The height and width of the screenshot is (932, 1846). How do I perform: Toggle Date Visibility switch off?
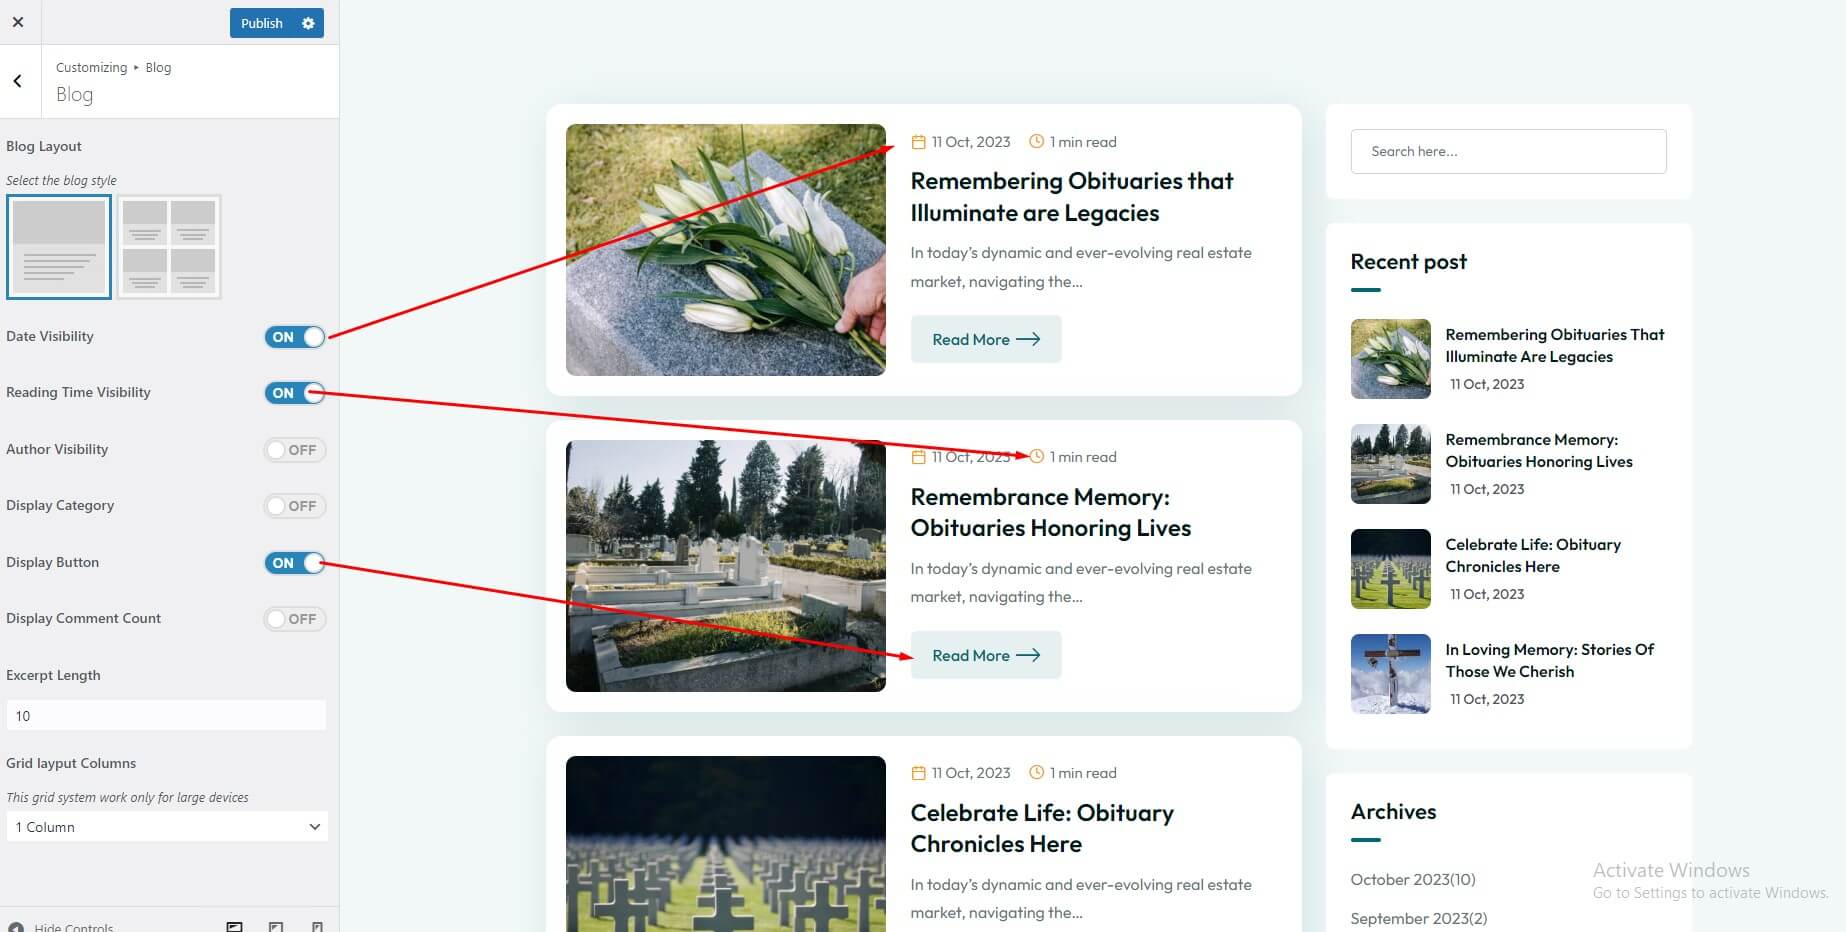tap(295, 337)
